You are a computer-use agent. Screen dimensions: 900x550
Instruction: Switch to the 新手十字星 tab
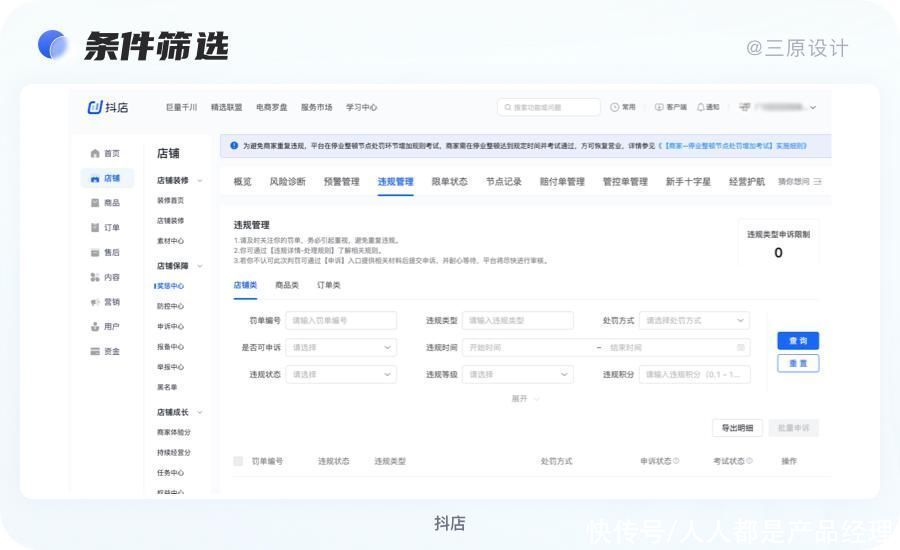coord(688,181)
